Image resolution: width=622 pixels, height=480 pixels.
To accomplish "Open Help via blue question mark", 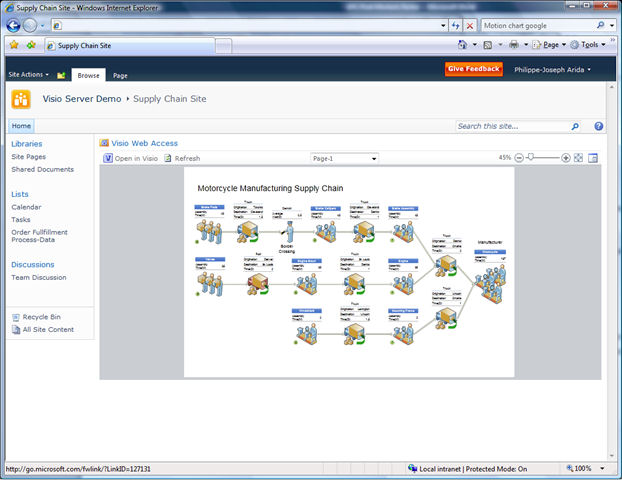I will click(599, 126).
